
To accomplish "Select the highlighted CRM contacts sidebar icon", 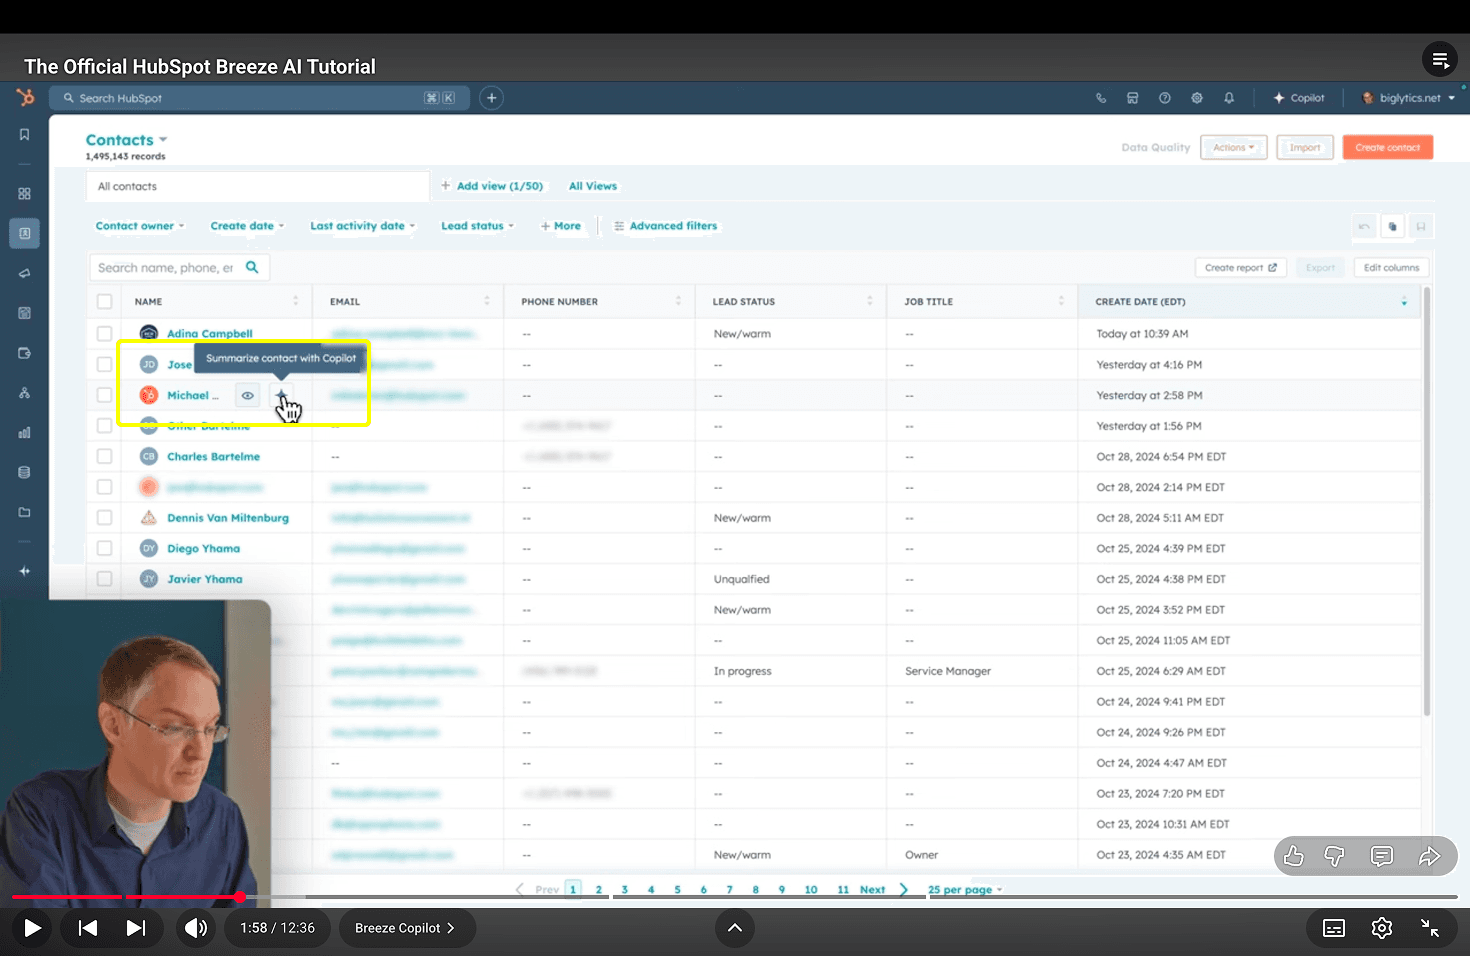I will tap(24, 233).
